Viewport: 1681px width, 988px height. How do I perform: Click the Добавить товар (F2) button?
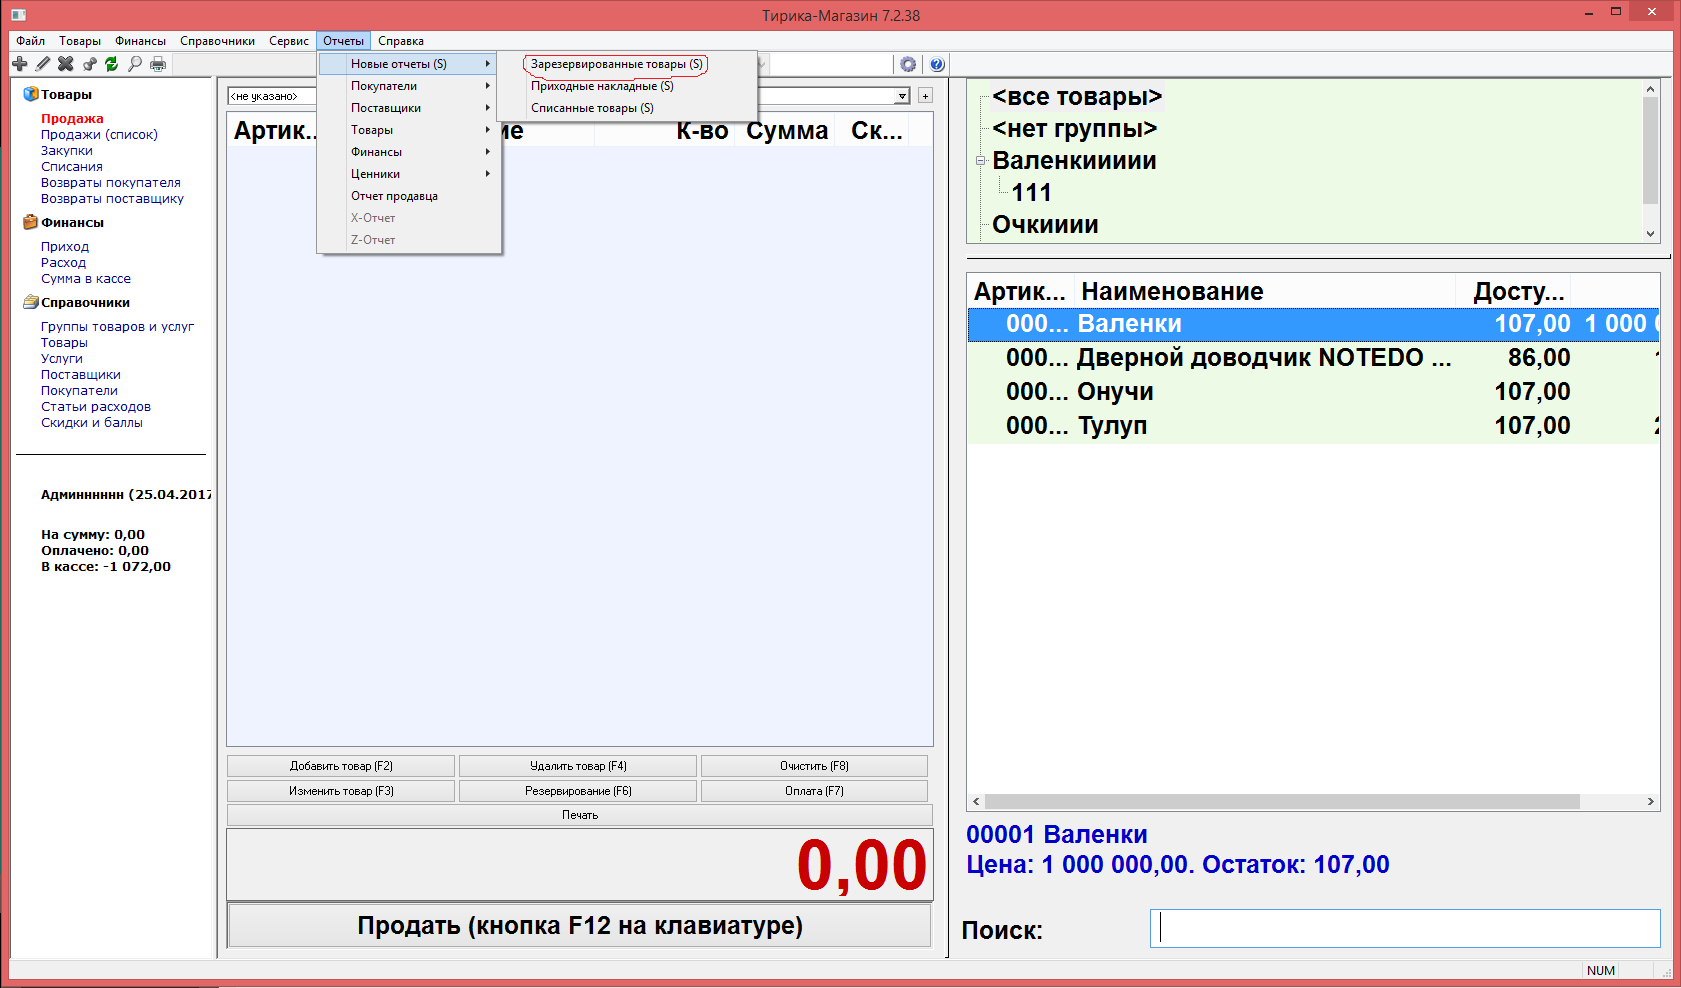click(x=341, y=766)
